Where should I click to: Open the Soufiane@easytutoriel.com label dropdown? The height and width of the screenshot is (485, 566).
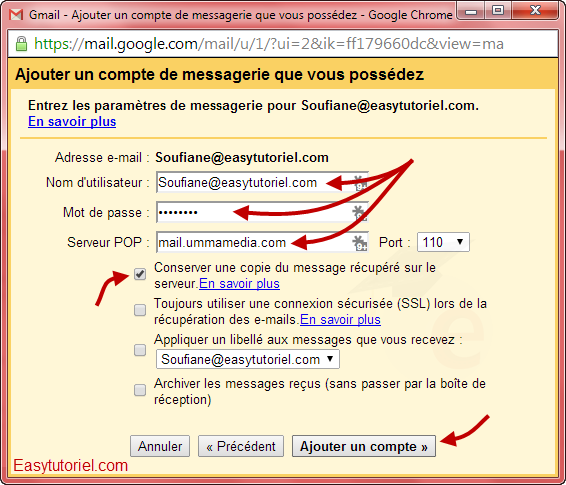[x=248, y=359]
